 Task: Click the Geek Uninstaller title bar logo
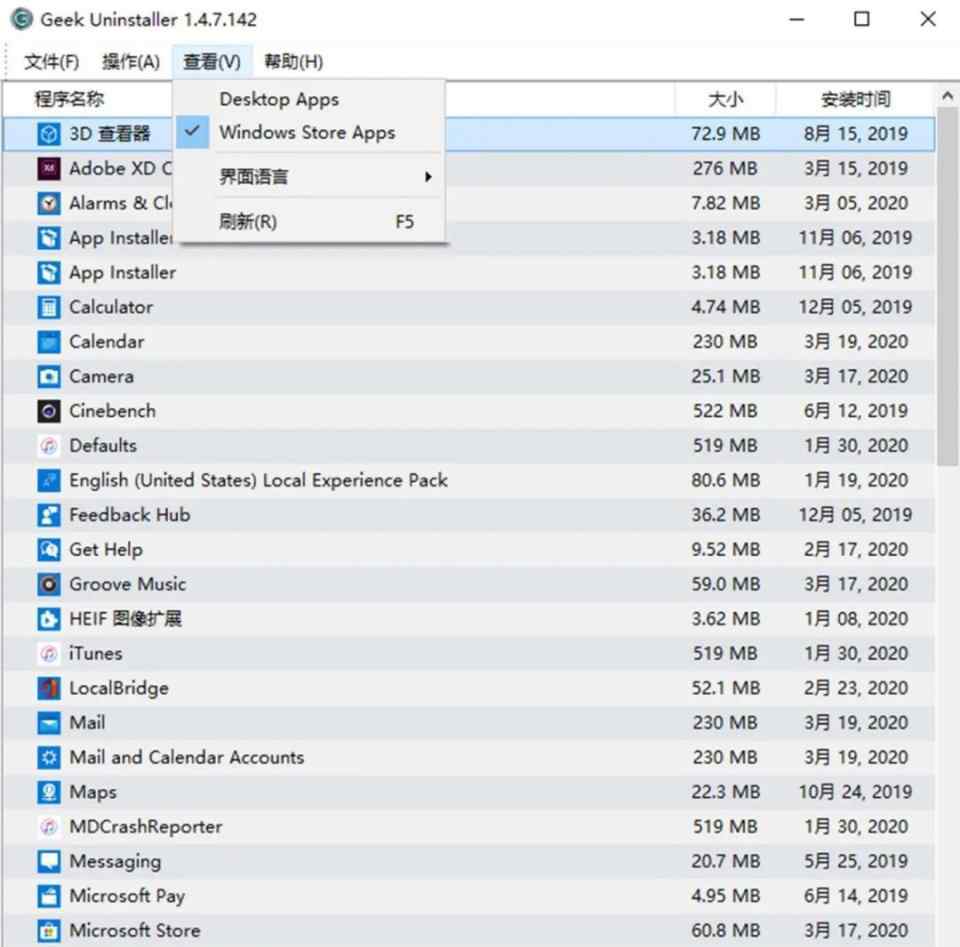[21, 19]
